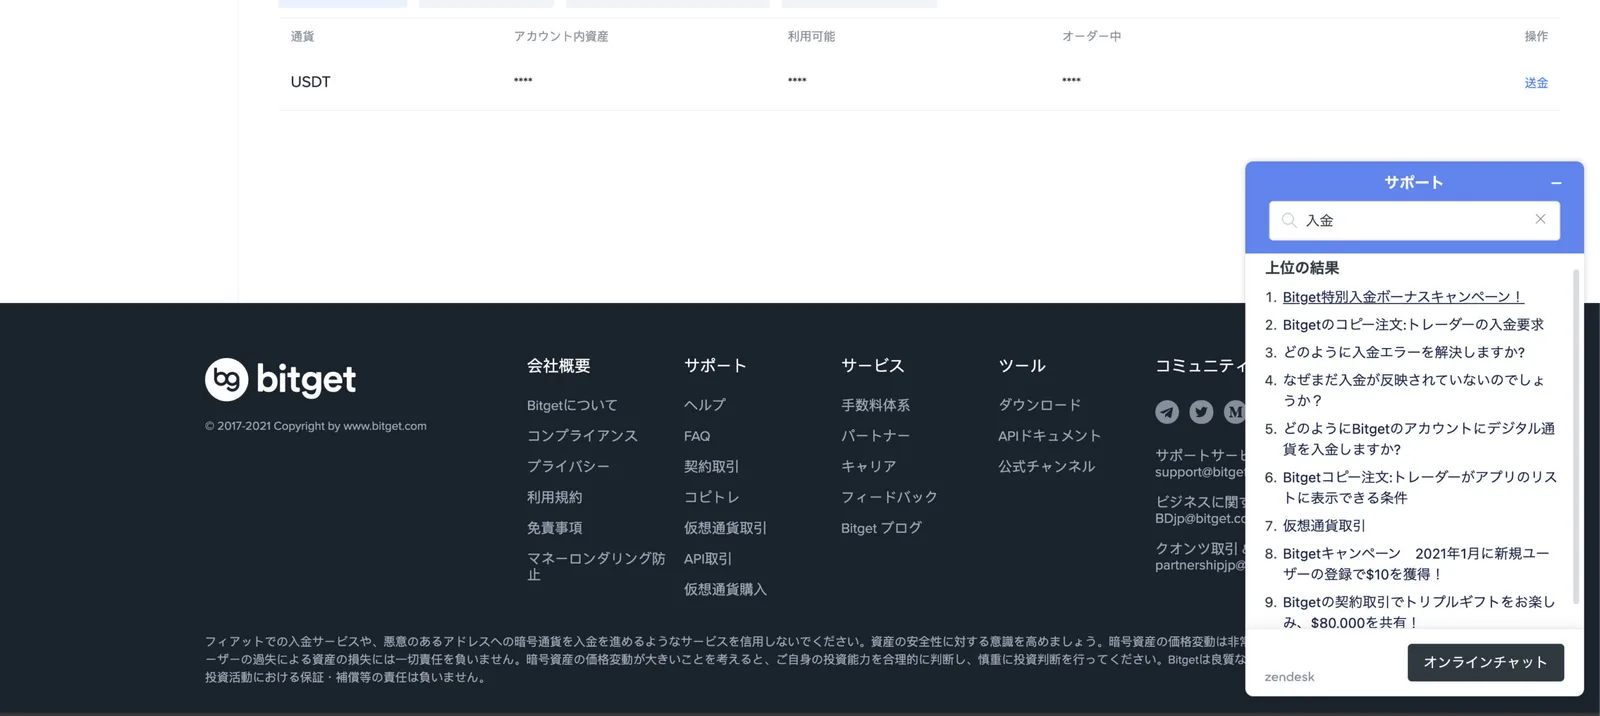Open 仮想通貨取引 link under サポート column
Viewport: 1600px width, 716px height.
click(725, 528)
